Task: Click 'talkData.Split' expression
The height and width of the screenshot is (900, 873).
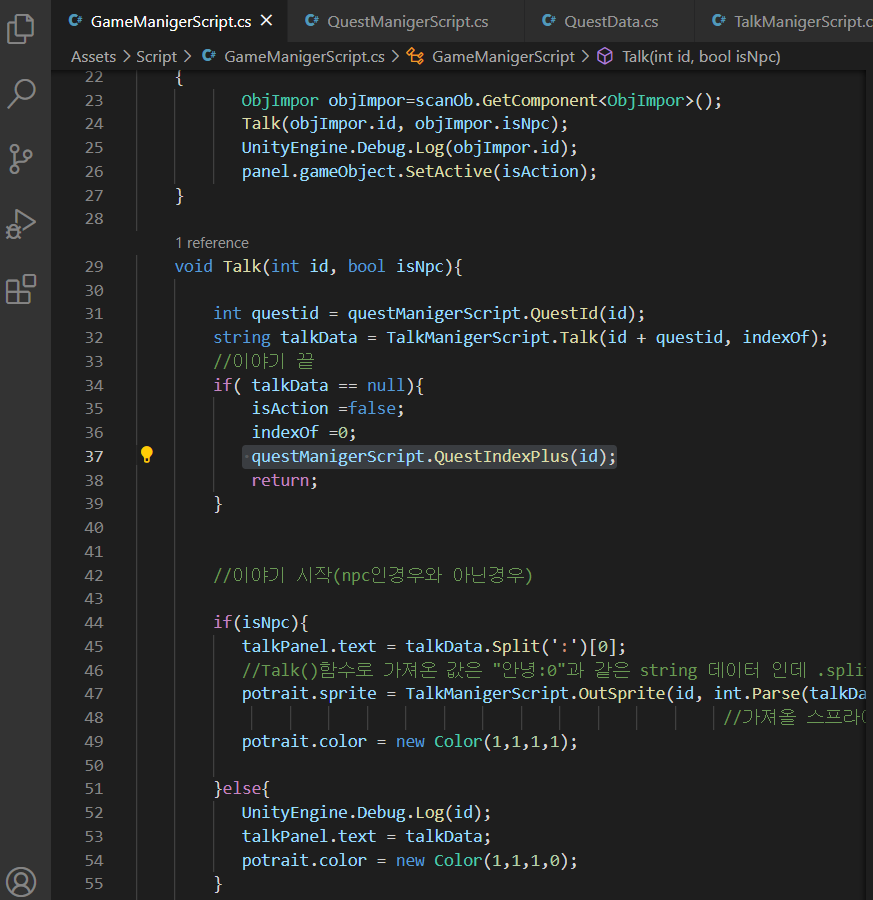Action: (x=472, y=646)
